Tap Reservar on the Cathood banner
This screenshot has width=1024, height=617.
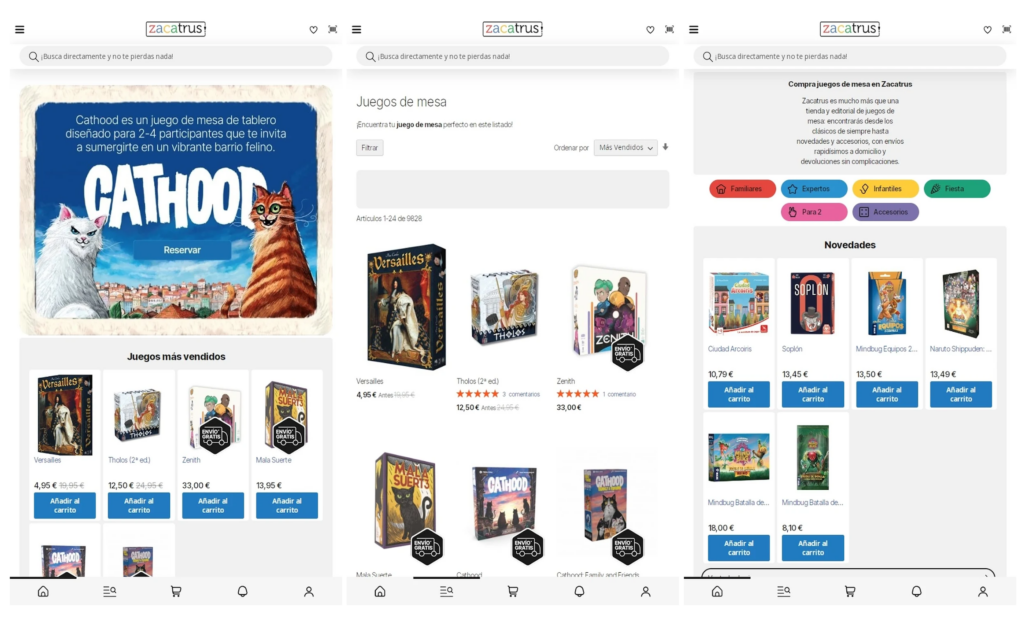click(182, 250)
